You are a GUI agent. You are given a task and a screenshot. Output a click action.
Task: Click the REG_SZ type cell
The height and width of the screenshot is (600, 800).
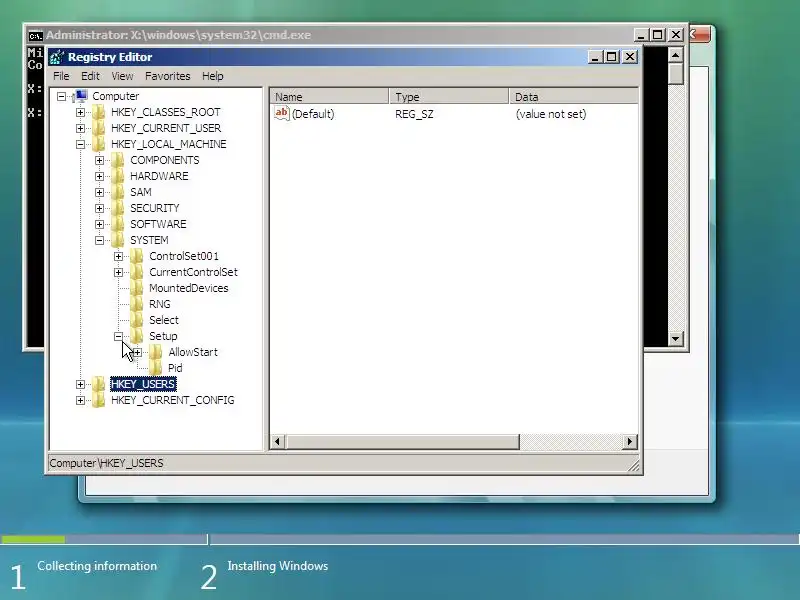click(414, 114)
